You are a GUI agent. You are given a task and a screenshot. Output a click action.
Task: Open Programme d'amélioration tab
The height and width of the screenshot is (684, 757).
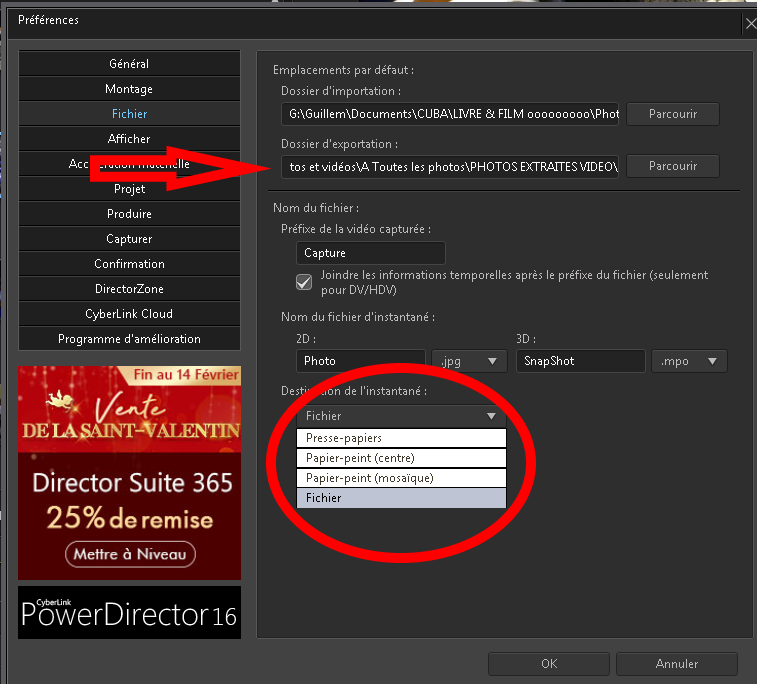(129, 339)
